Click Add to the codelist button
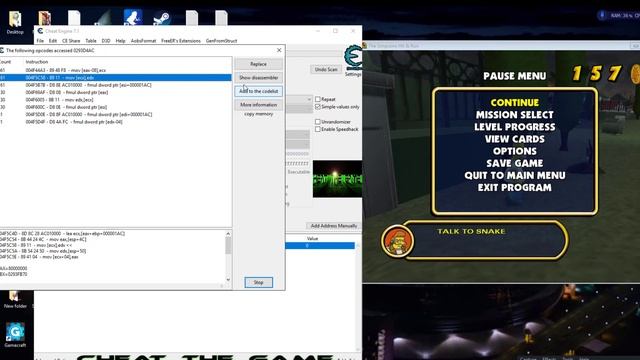This screenshot has width=640, height=360. [x=258, y=91]
